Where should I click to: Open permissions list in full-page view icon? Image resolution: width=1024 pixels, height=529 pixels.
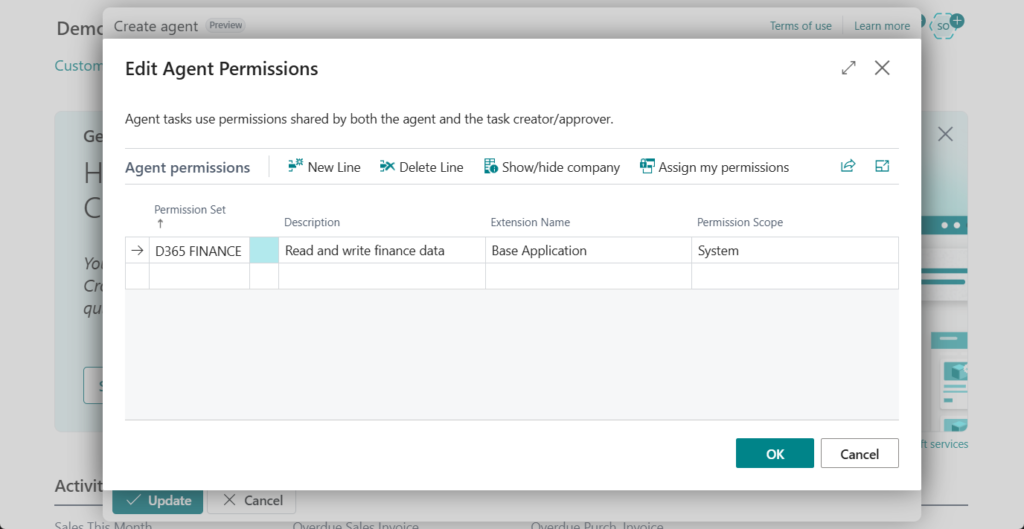[882, 167]
